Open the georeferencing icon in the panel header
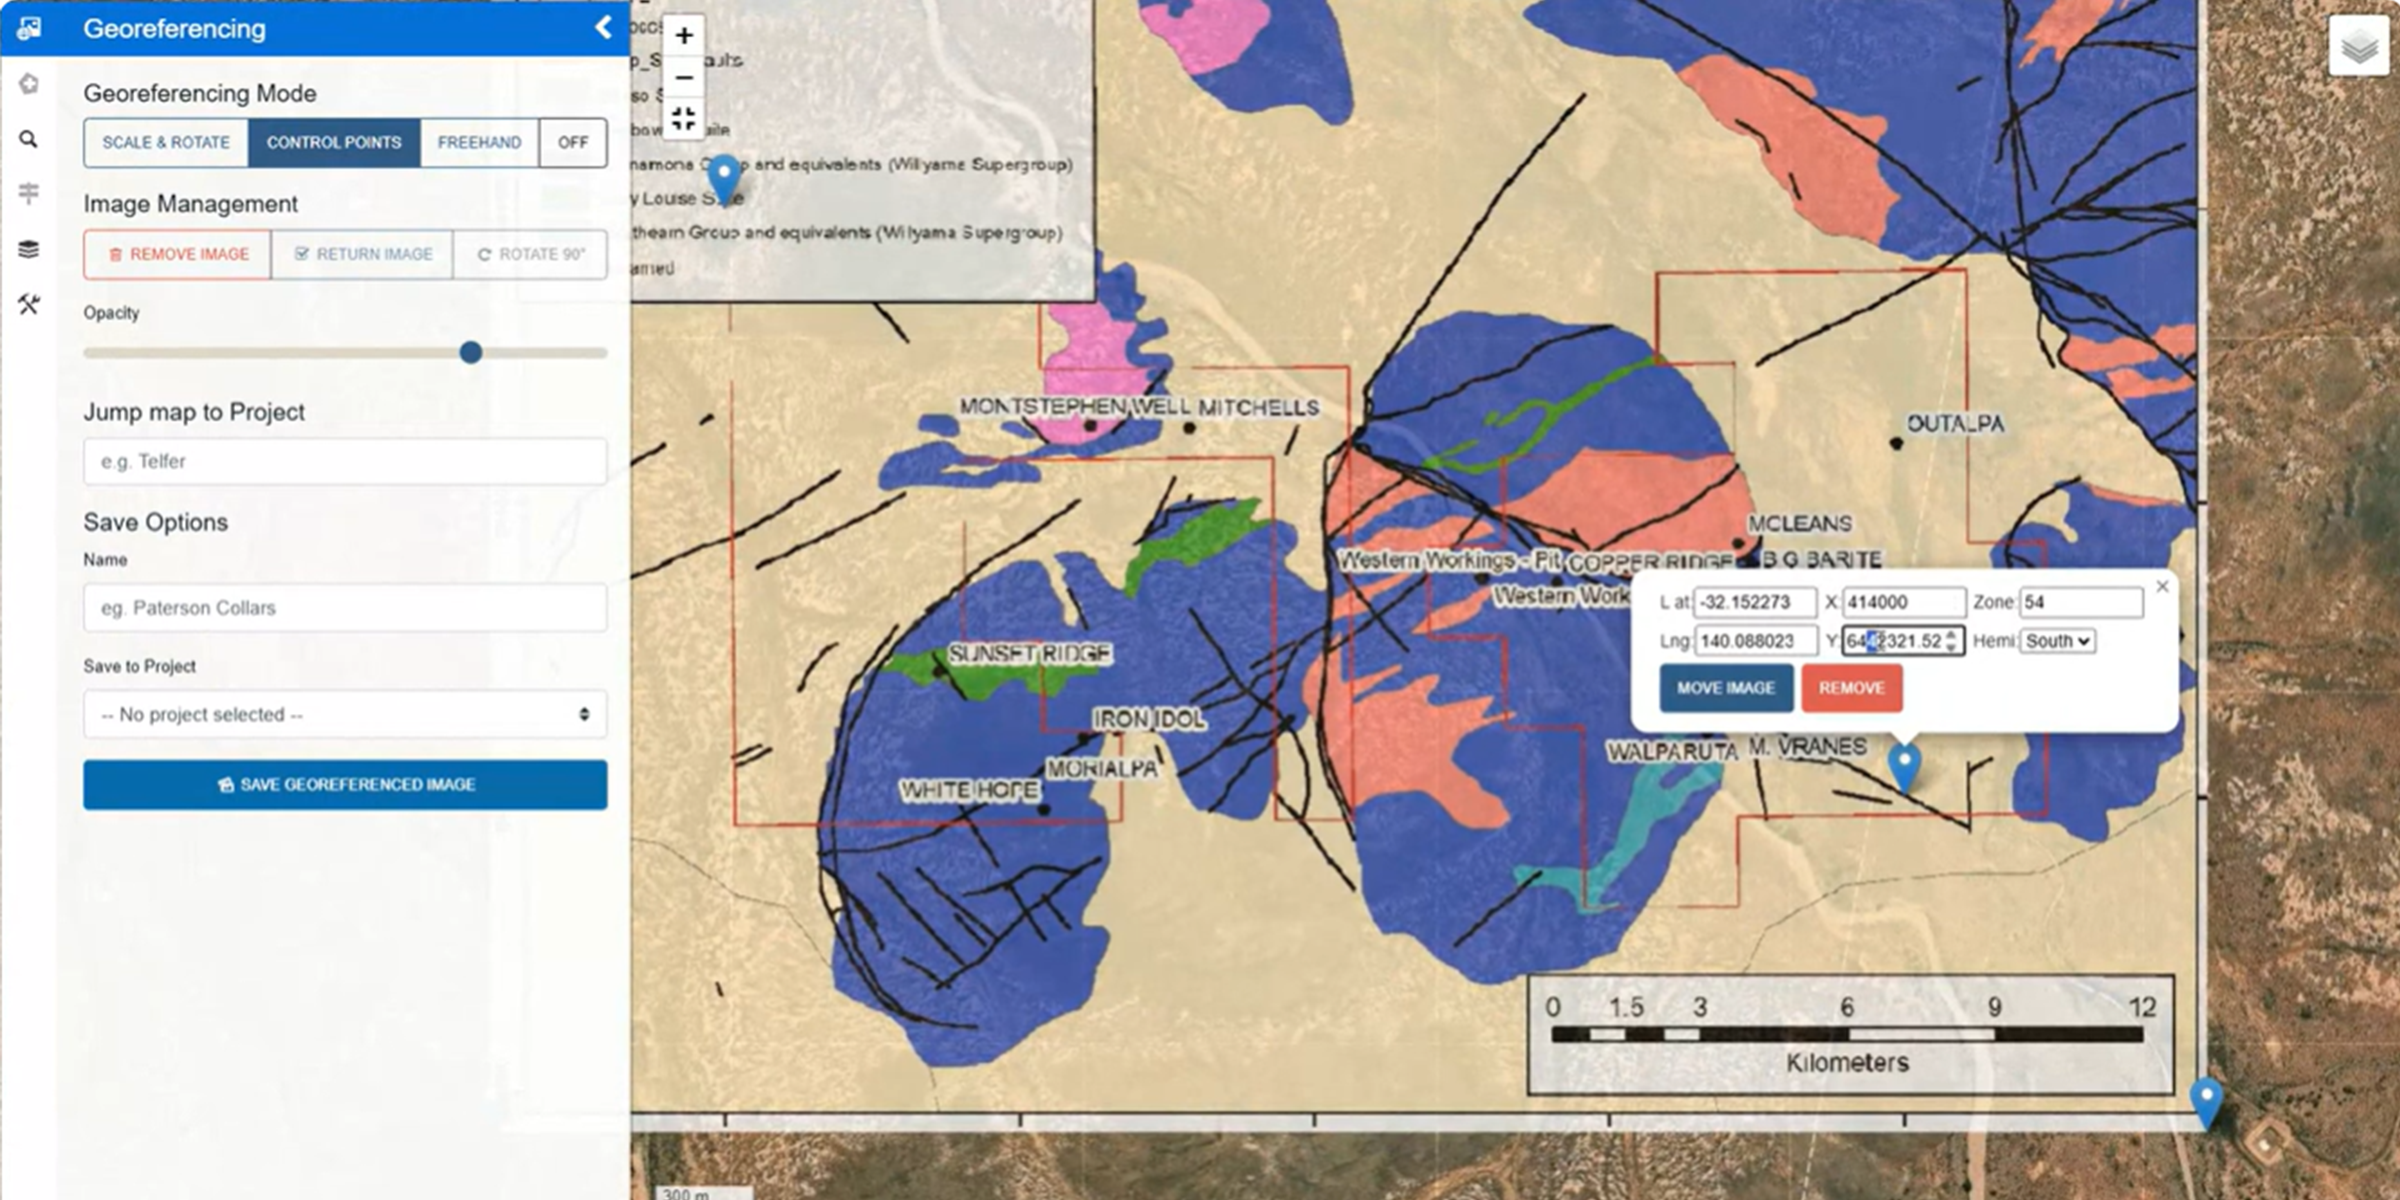The height and width of the screenshot is (1200, 2400). point(29,28)
